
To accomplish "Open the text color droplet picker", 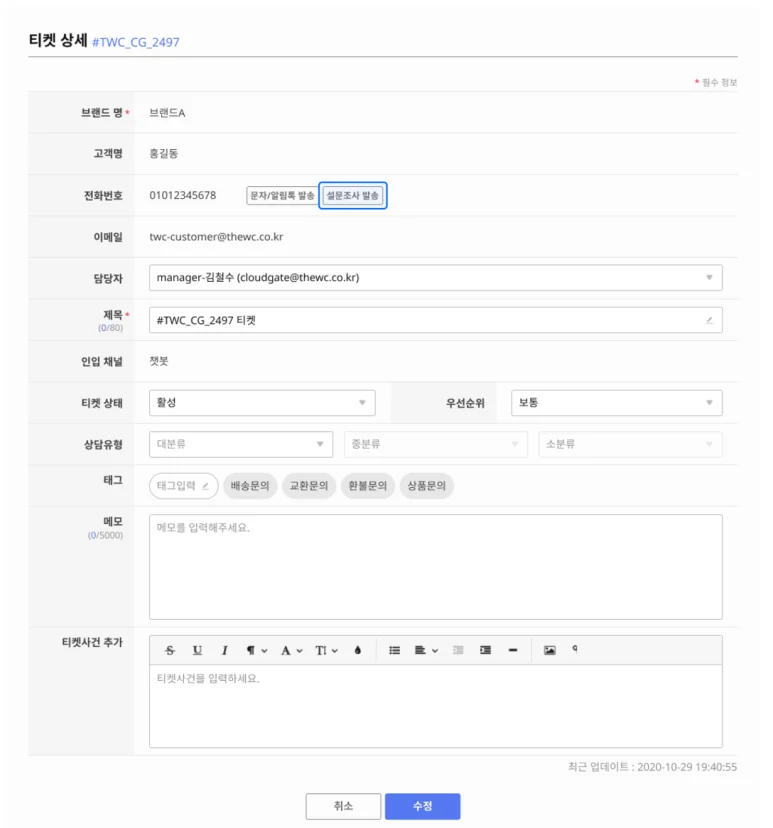I will pyautogui.click(x=357, y=650).
